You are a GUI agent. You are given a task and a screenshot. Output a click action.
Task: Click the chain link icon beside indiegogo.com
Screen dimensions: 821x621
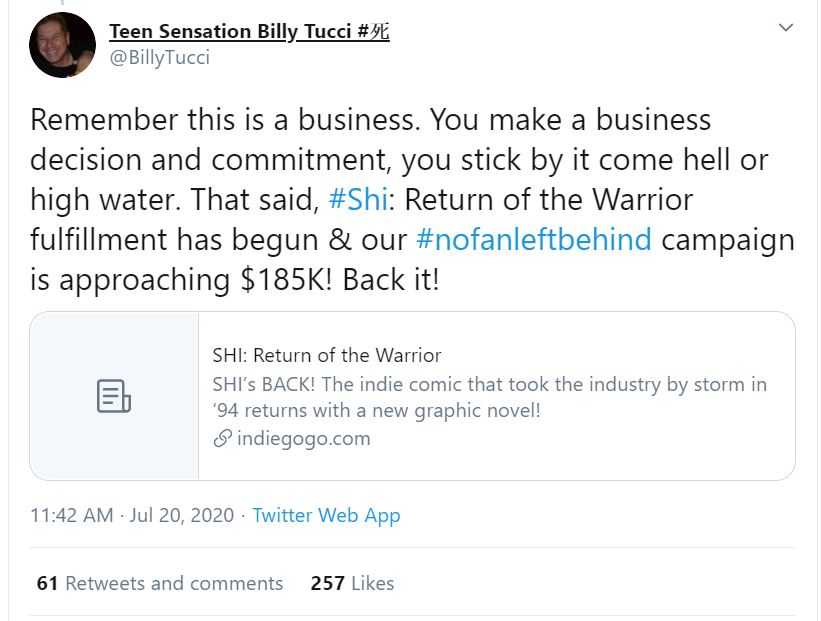point(222,438)
